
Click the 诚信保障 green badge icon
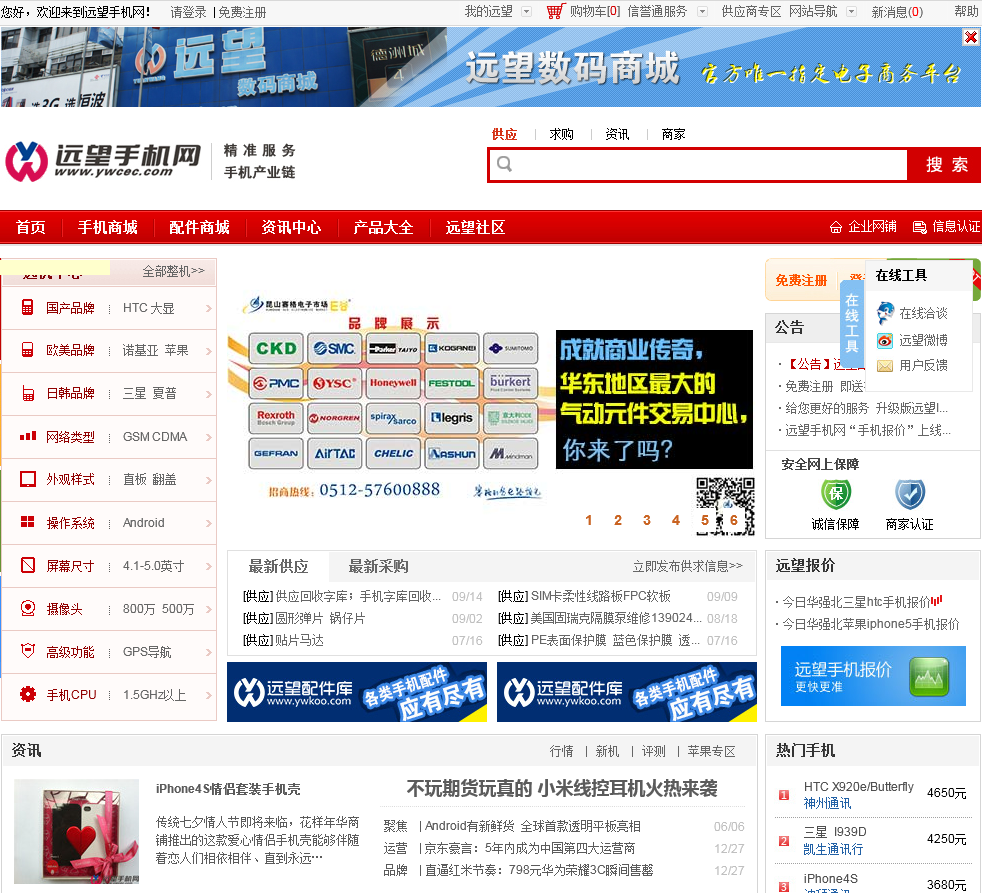[x=836, y=494]
